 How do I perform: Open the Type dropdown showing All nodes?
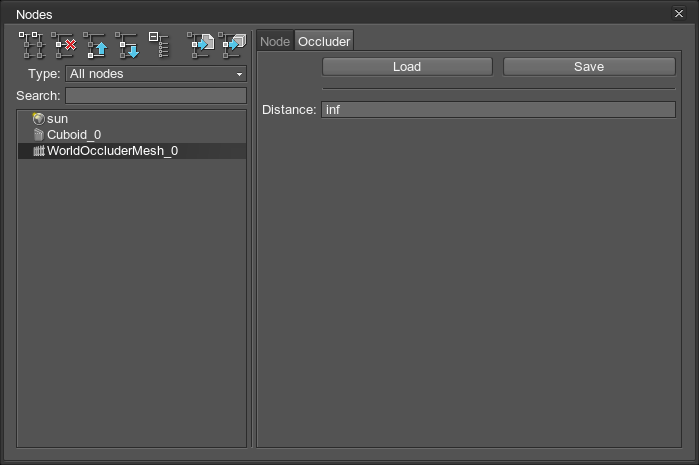pos(155,74)
